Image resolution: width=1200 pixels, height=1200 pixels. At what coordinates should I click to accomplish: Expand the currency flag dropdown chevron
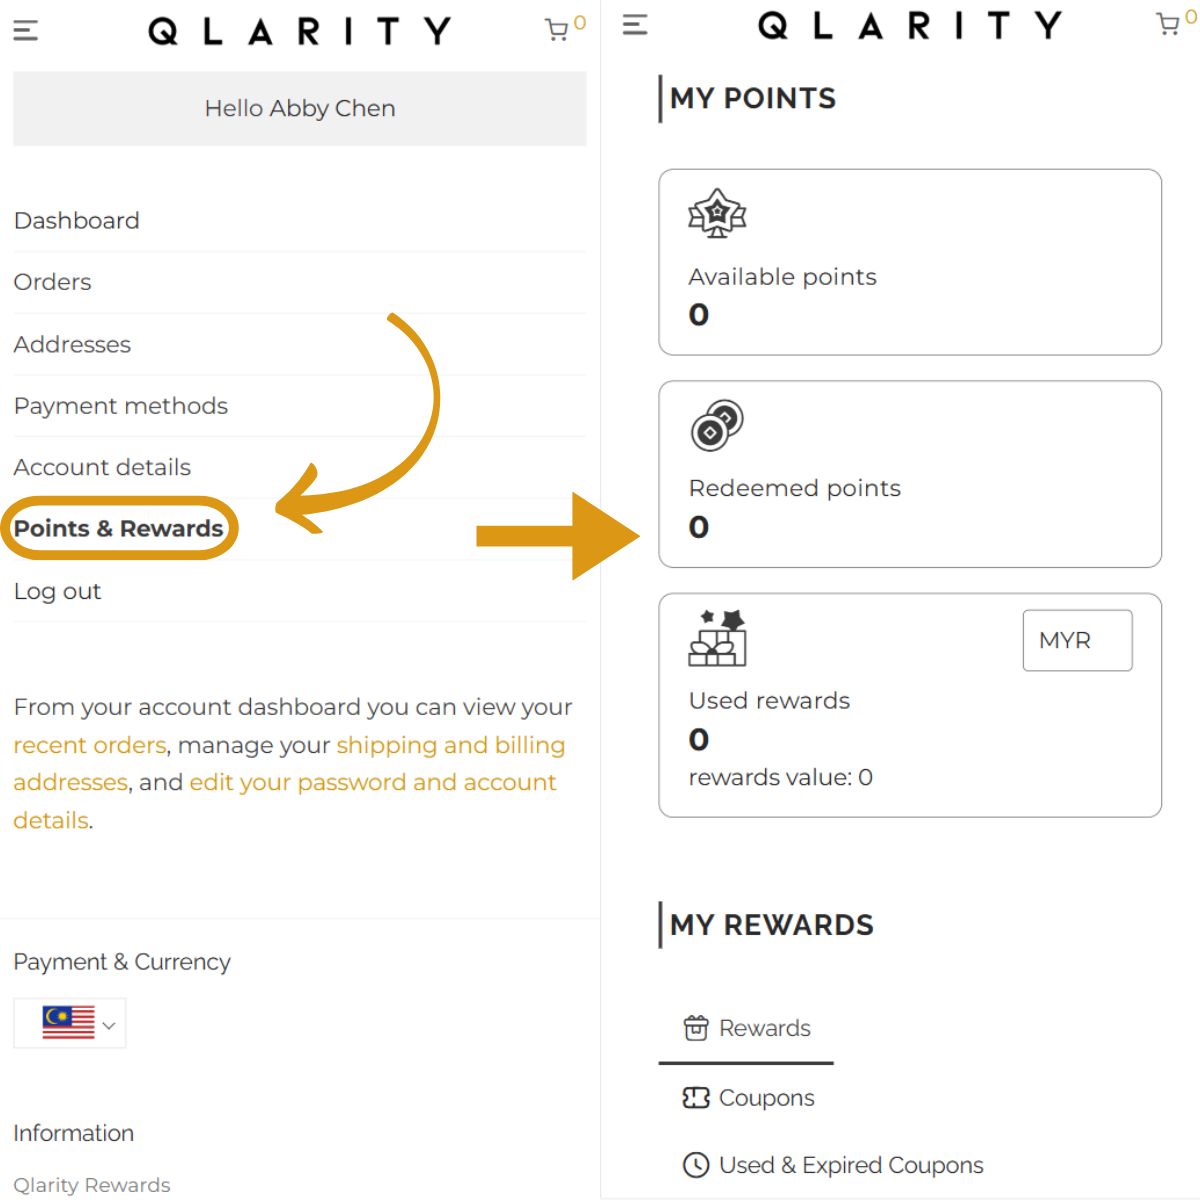[x=109, y=1025]
